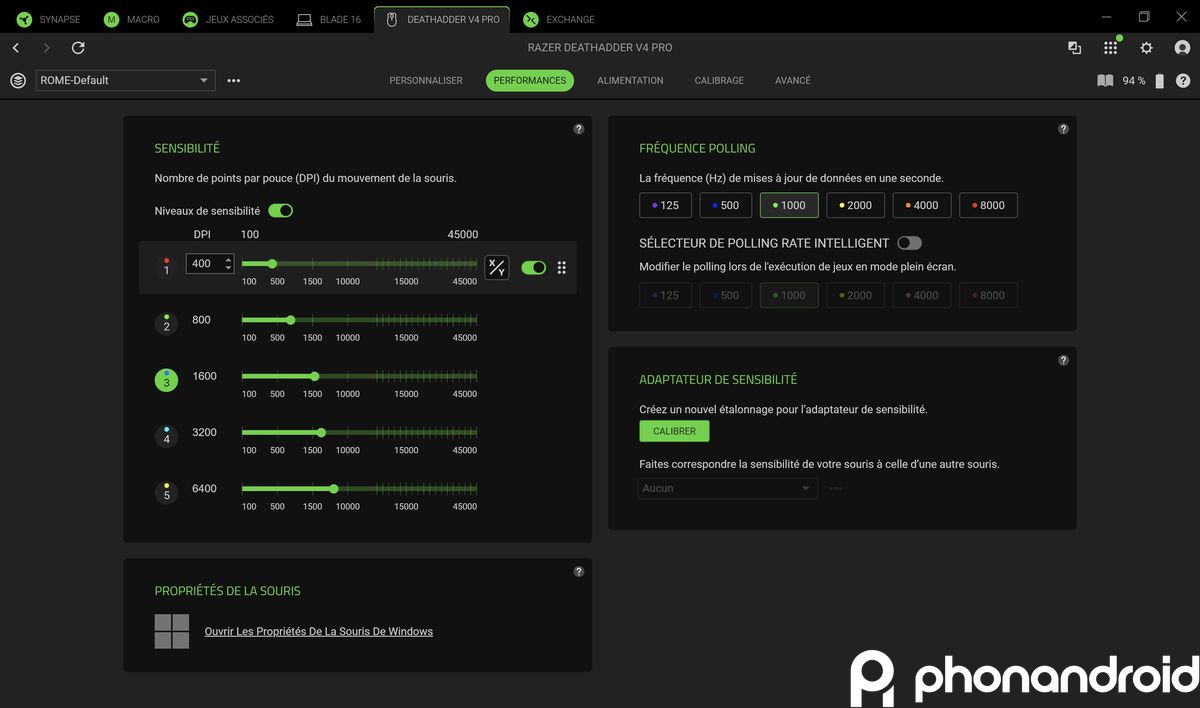Expand the ROME-Default profile dropdown

click(125, 80)
